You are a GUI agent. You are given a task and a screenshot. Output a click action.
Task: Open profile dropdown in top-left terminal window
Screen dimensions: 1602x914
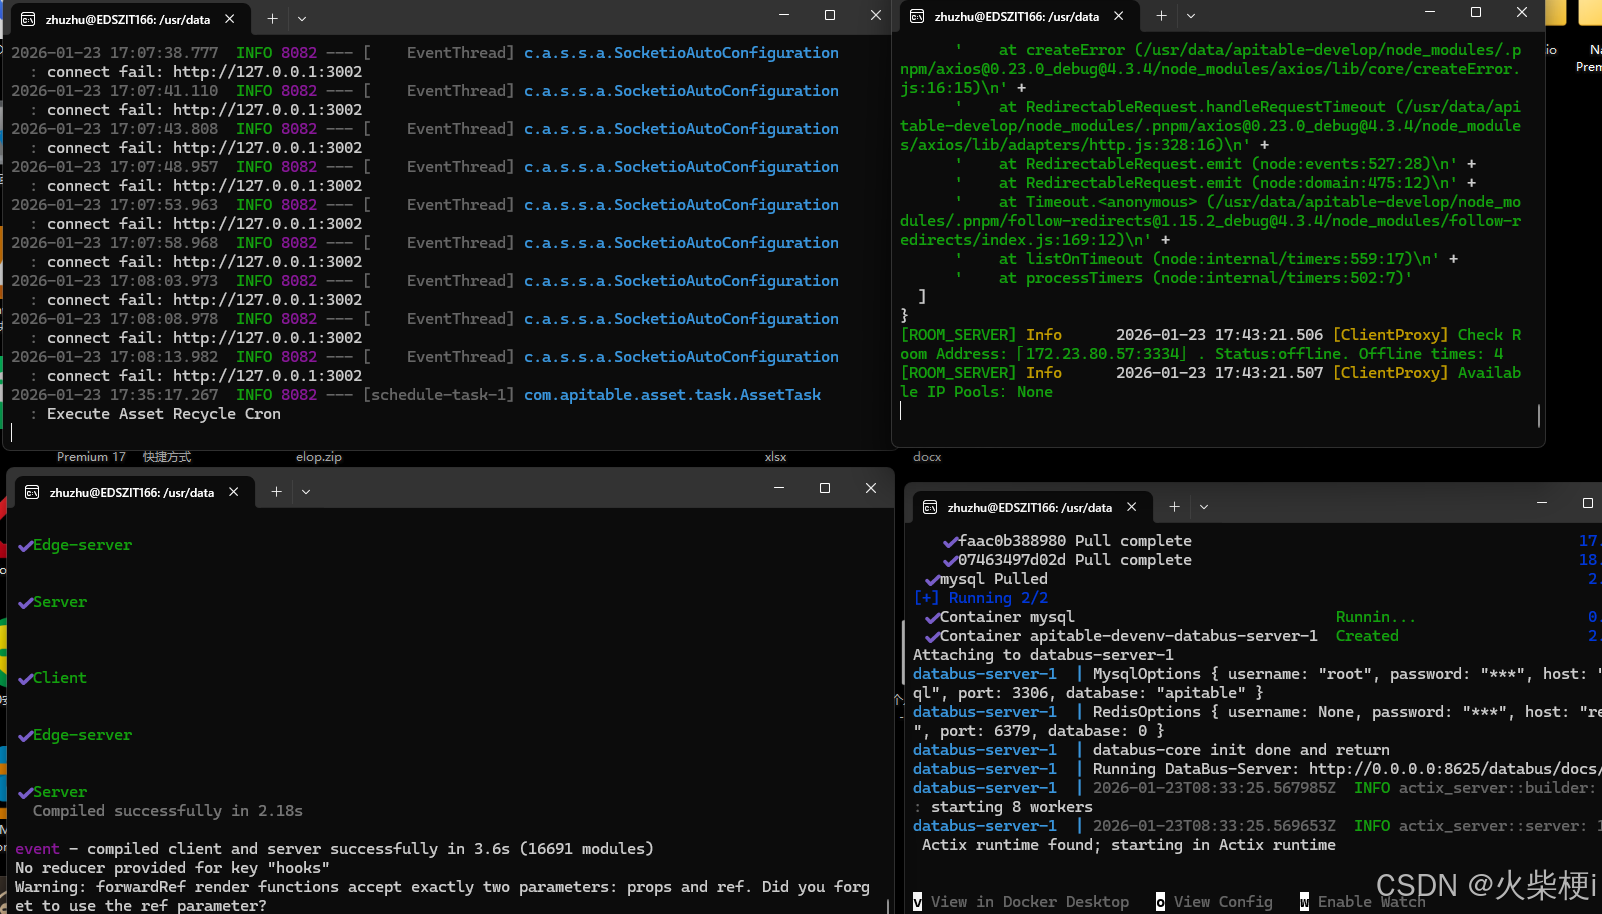[x=302, y=19]
